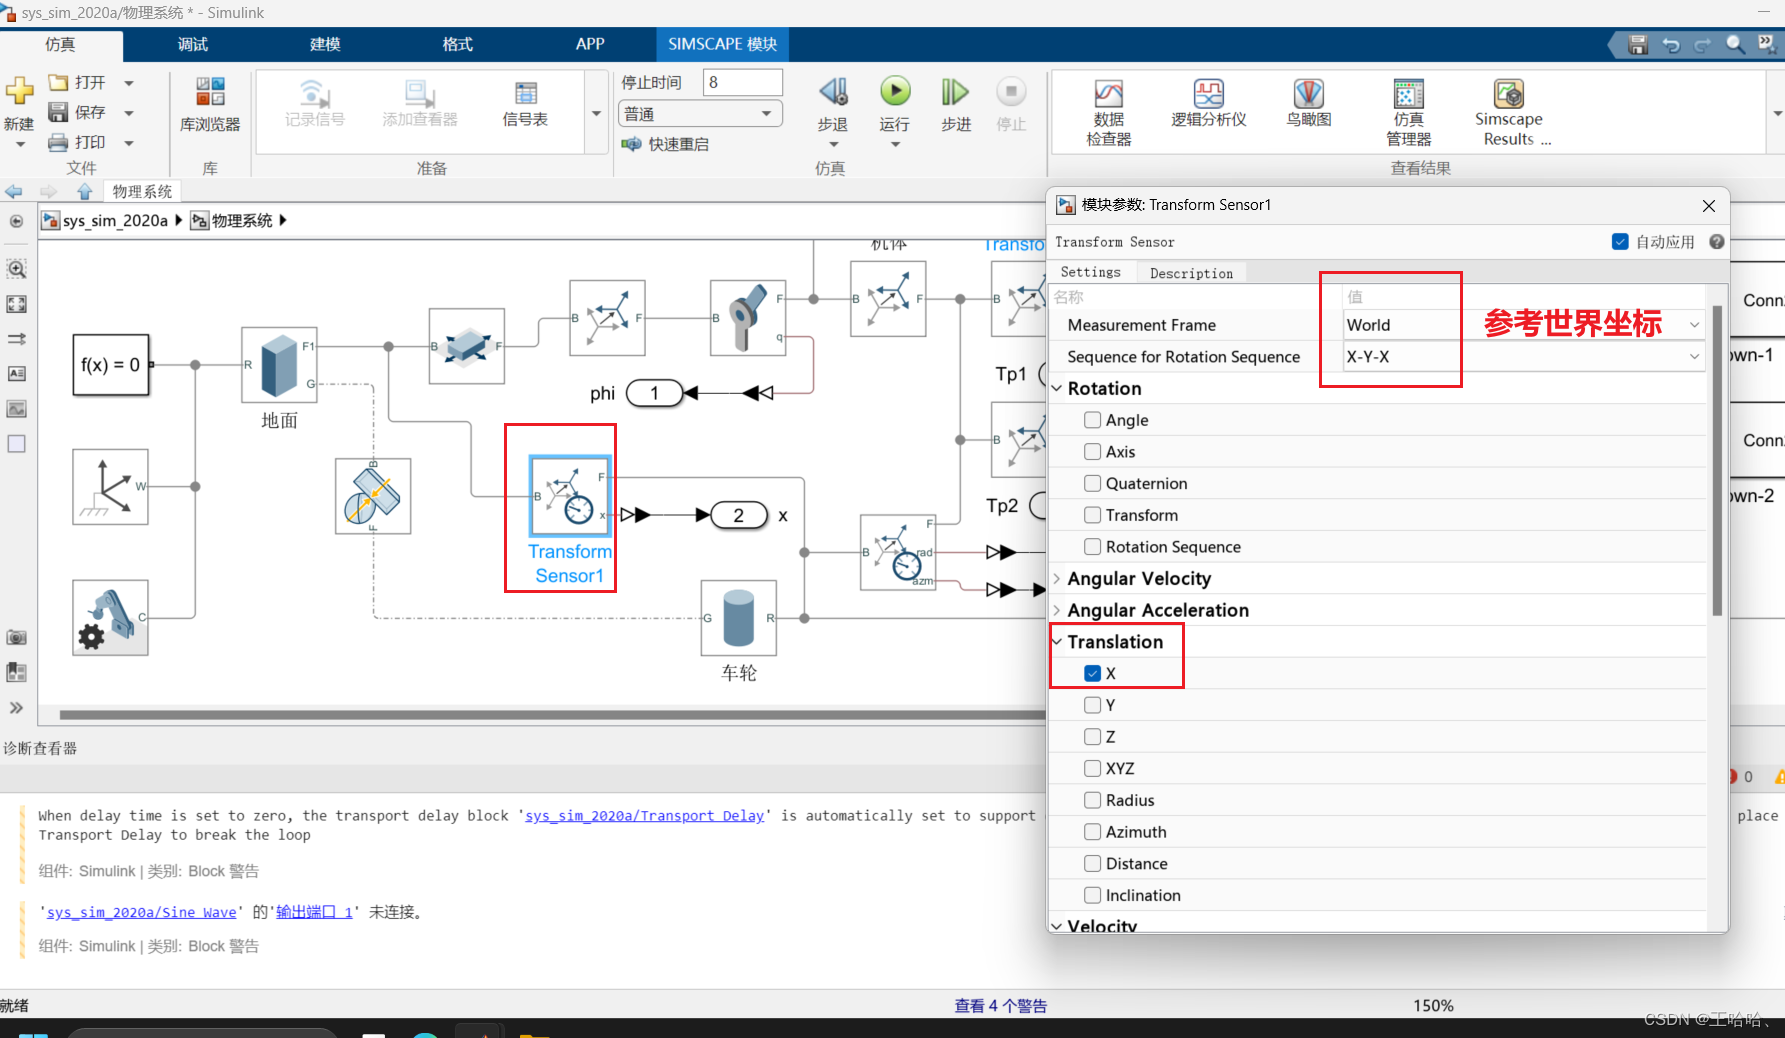Open the Bird's-Eye view (鸟瞰图)
This screenshot has height=1038, width=1785.
point(1309,104)
